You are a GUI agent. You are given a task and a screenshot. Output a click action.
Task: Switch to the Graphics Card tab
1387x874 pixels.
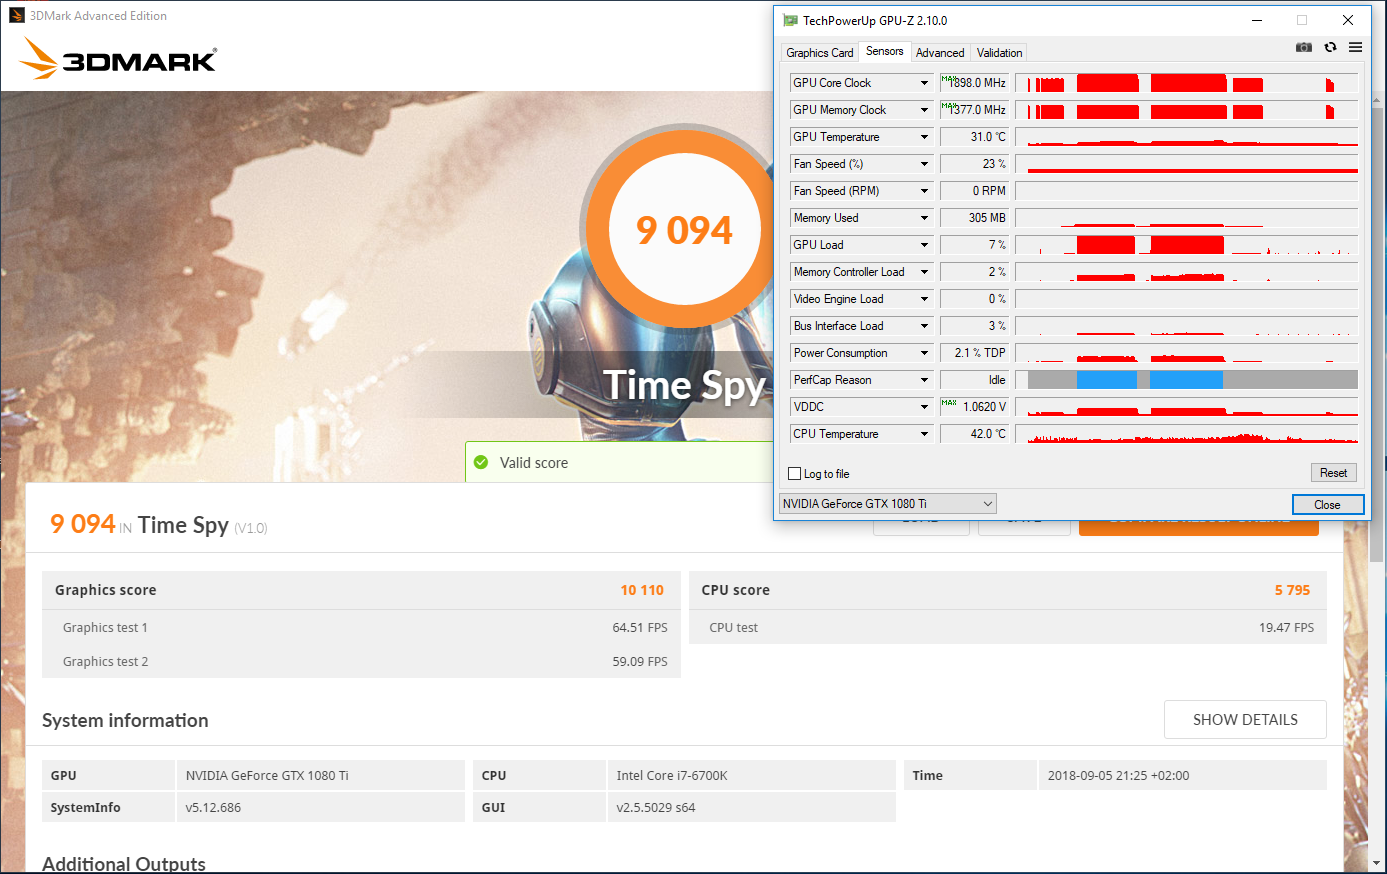click(820, 53)
